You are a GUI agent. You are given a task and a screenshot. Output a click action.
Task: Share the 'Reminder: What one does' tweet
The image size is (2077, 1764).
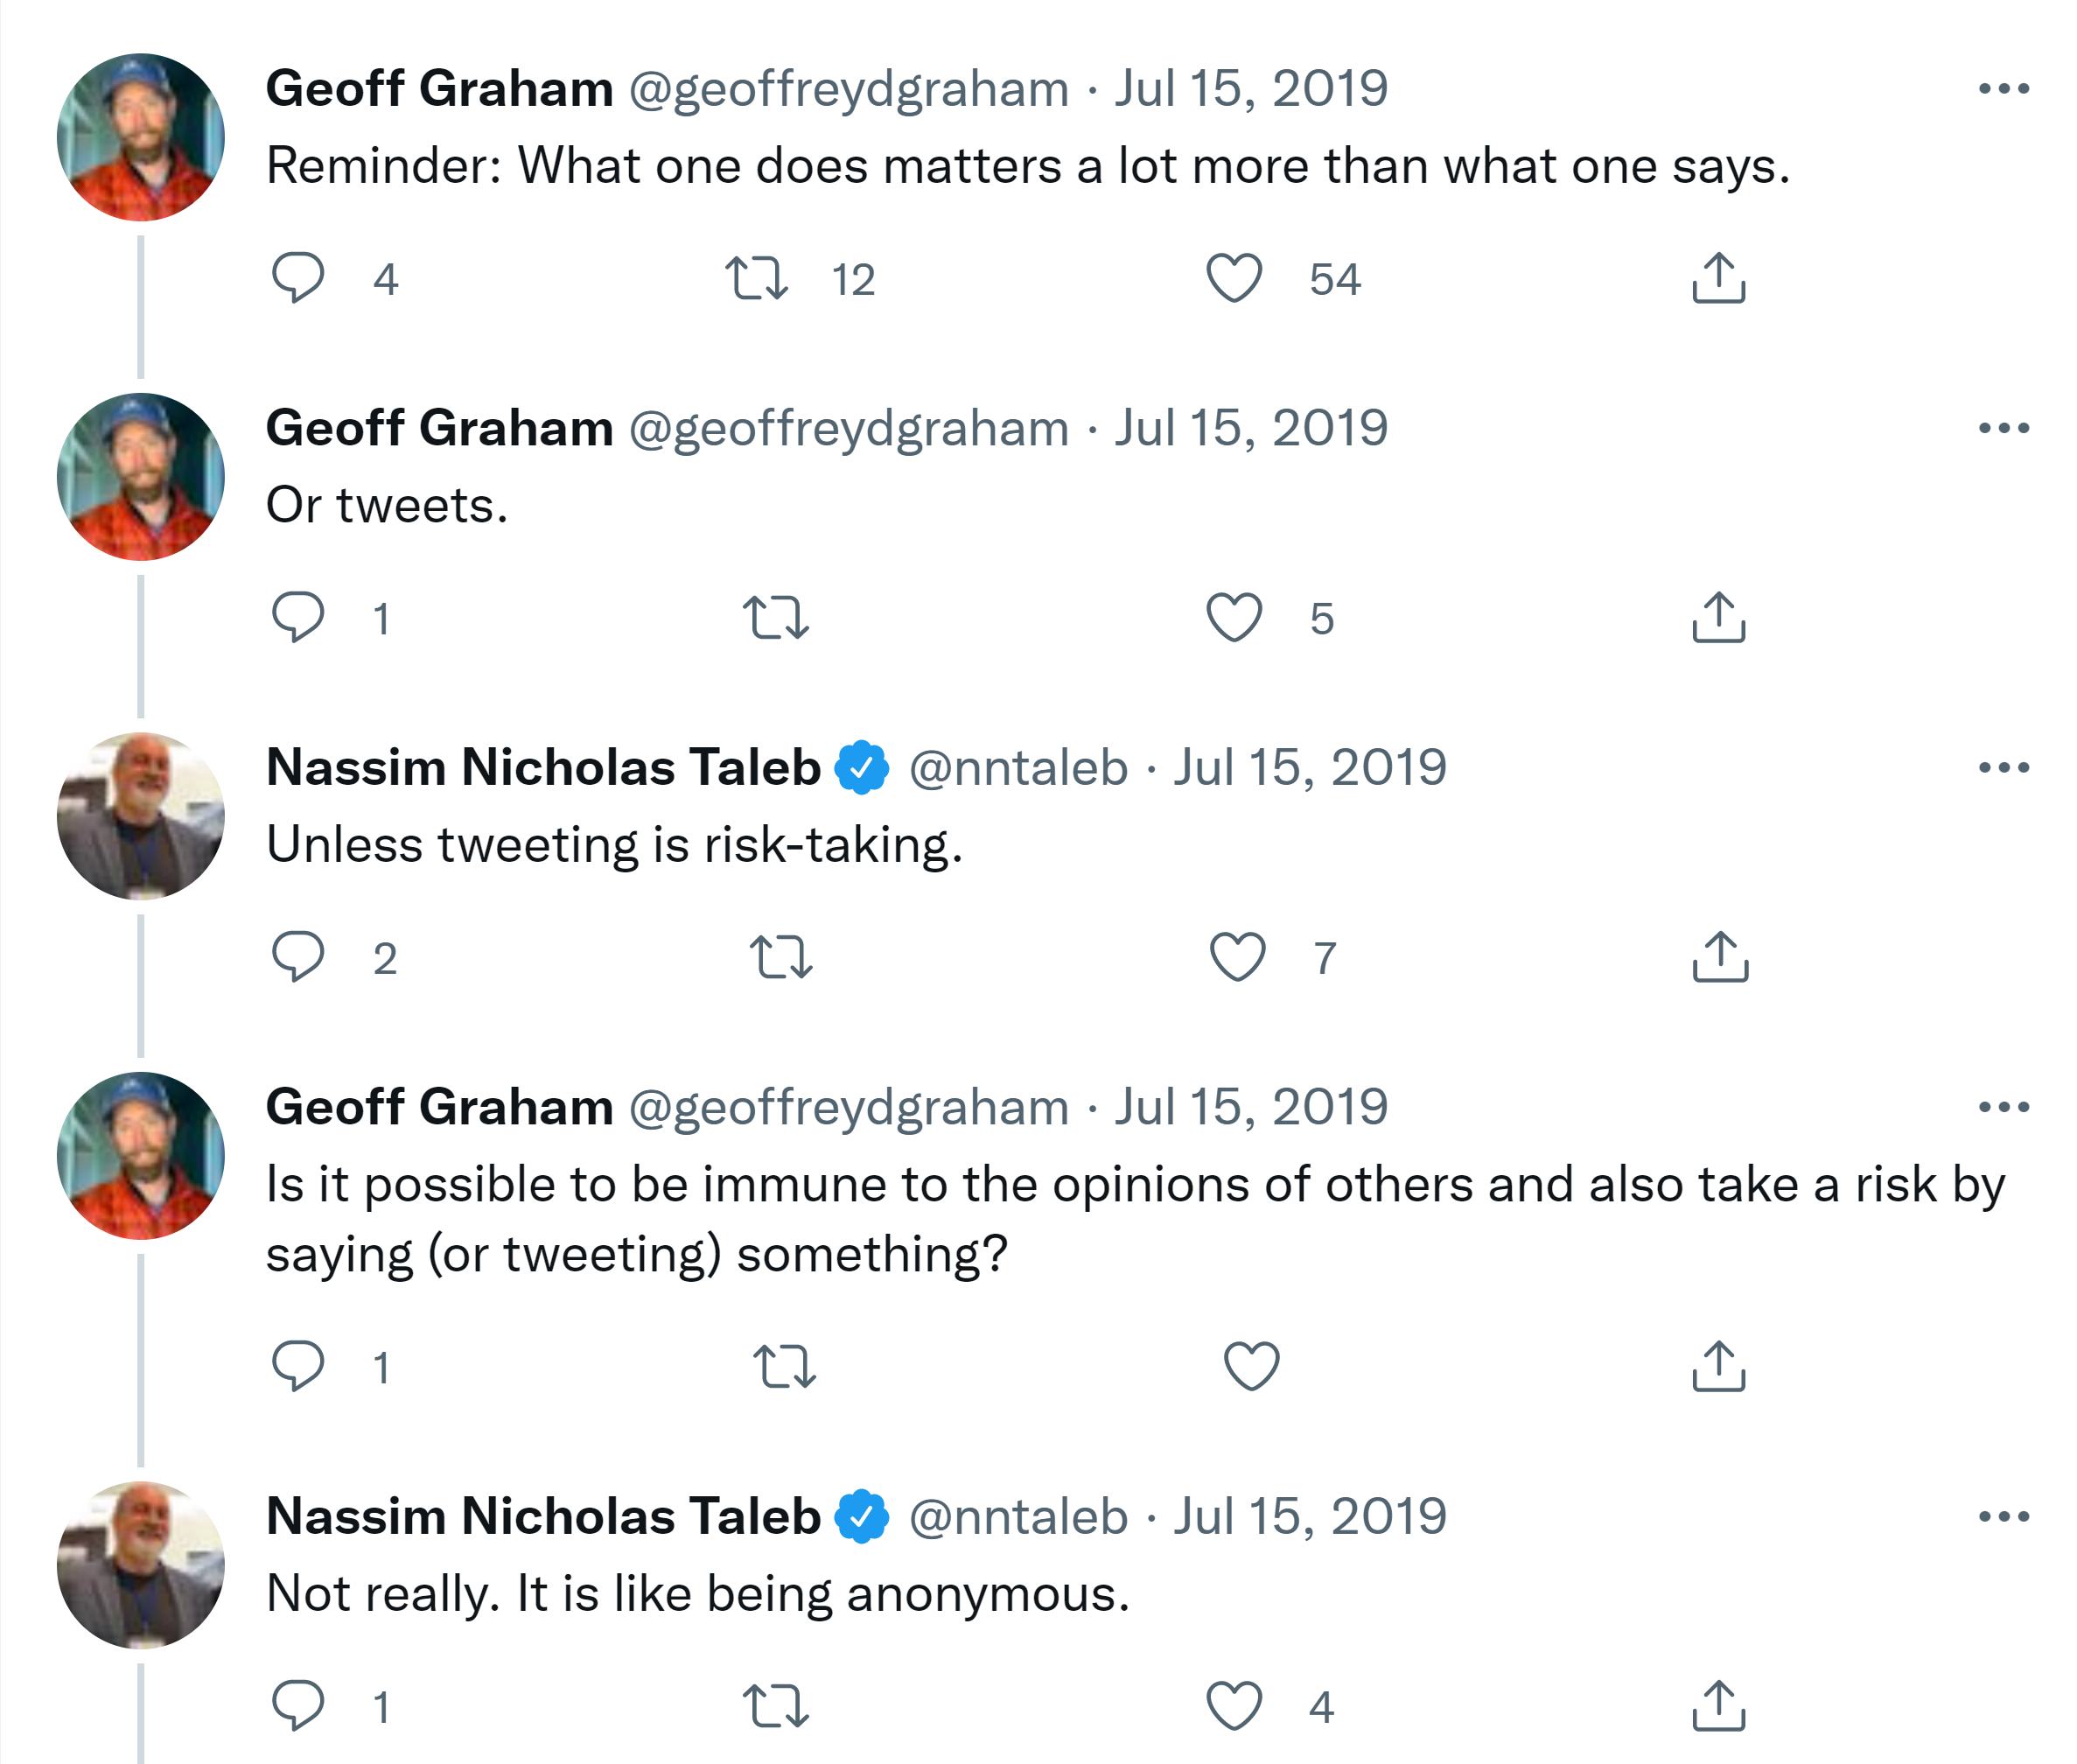pyautogui.click(x=1718, y=278)
